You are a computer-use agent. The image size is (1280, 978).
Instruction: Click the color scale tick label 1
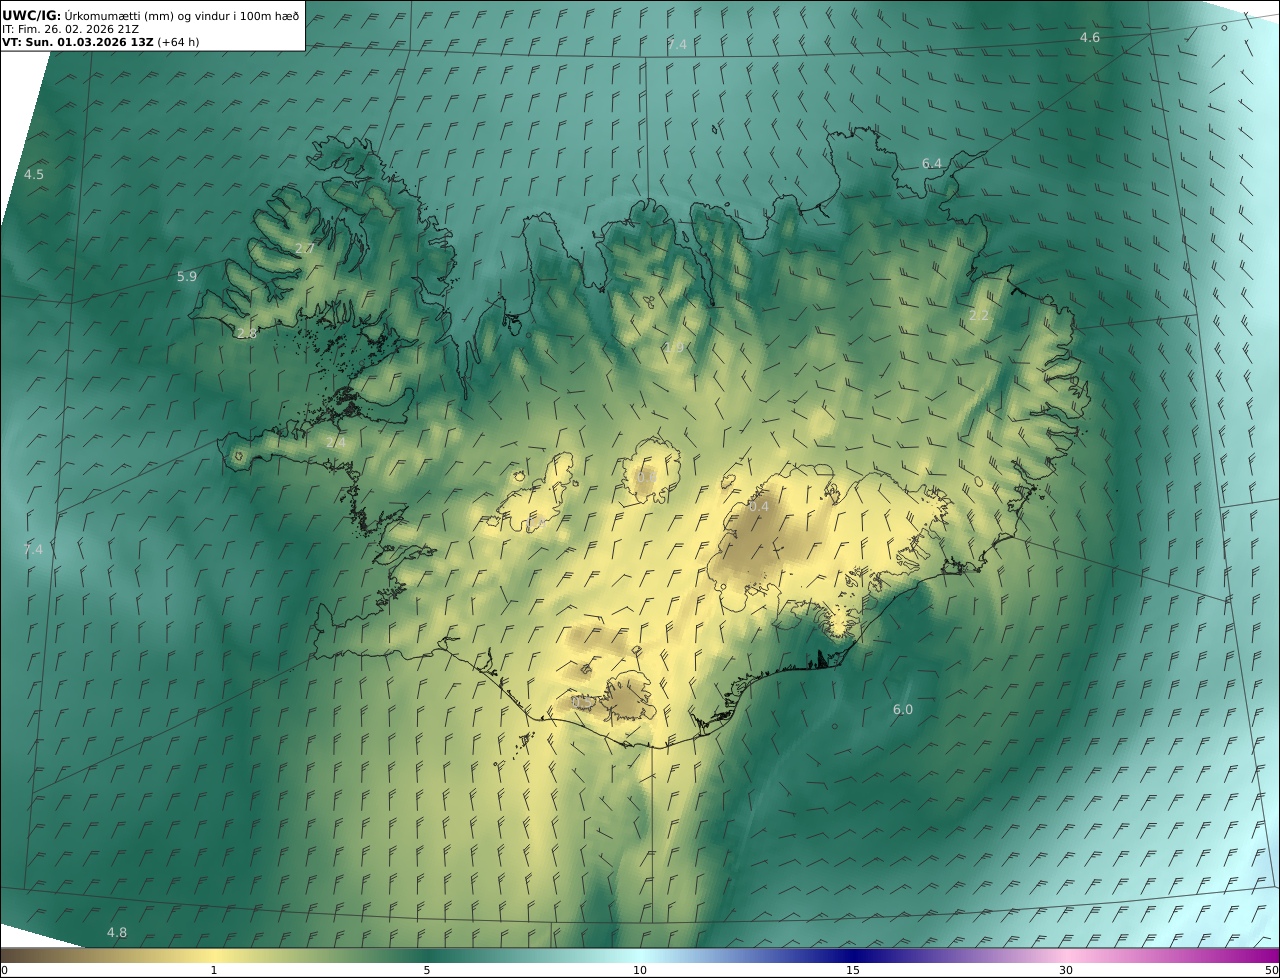[213, 970]
